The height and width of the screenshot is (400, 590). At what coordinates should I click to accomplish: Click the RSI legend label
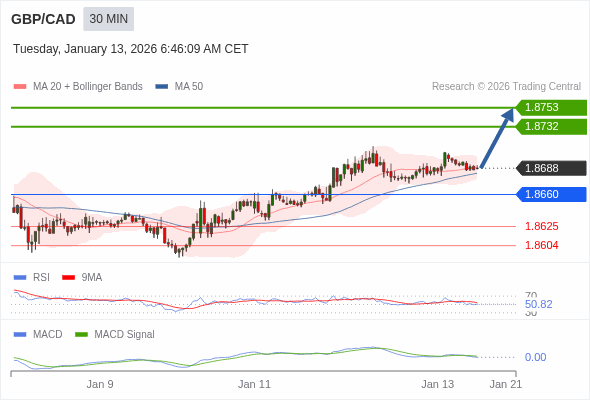(x=41, y=278)
